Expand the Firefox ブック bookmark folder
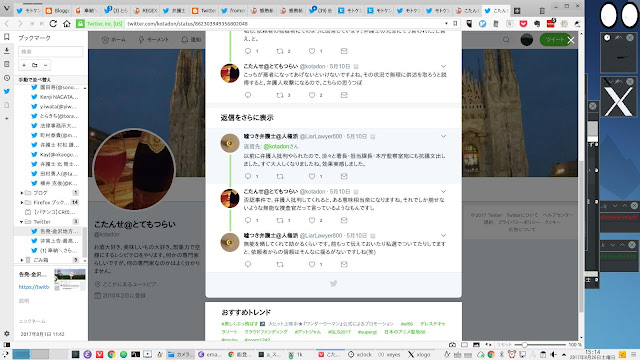Screen dimensions: 640x360 [x=22, y=202]
